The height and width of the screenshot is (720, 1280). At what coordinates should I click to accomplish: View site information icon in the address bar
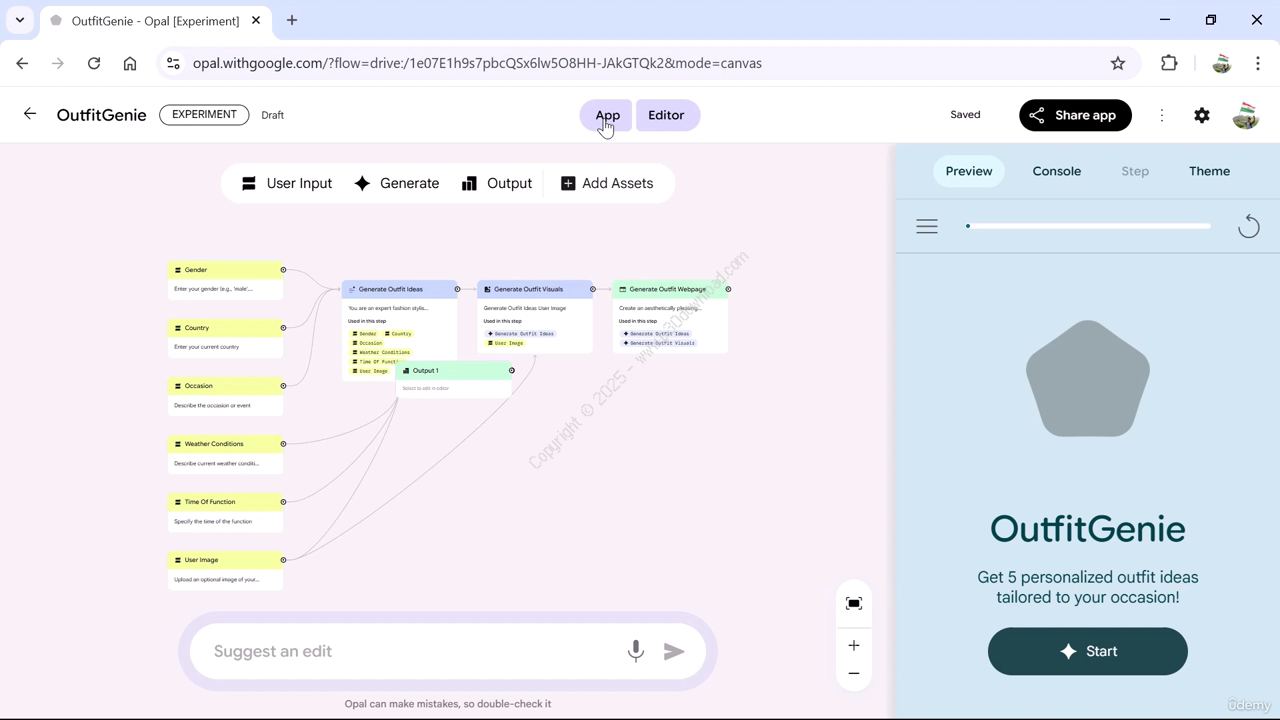[x=173, y=63]
